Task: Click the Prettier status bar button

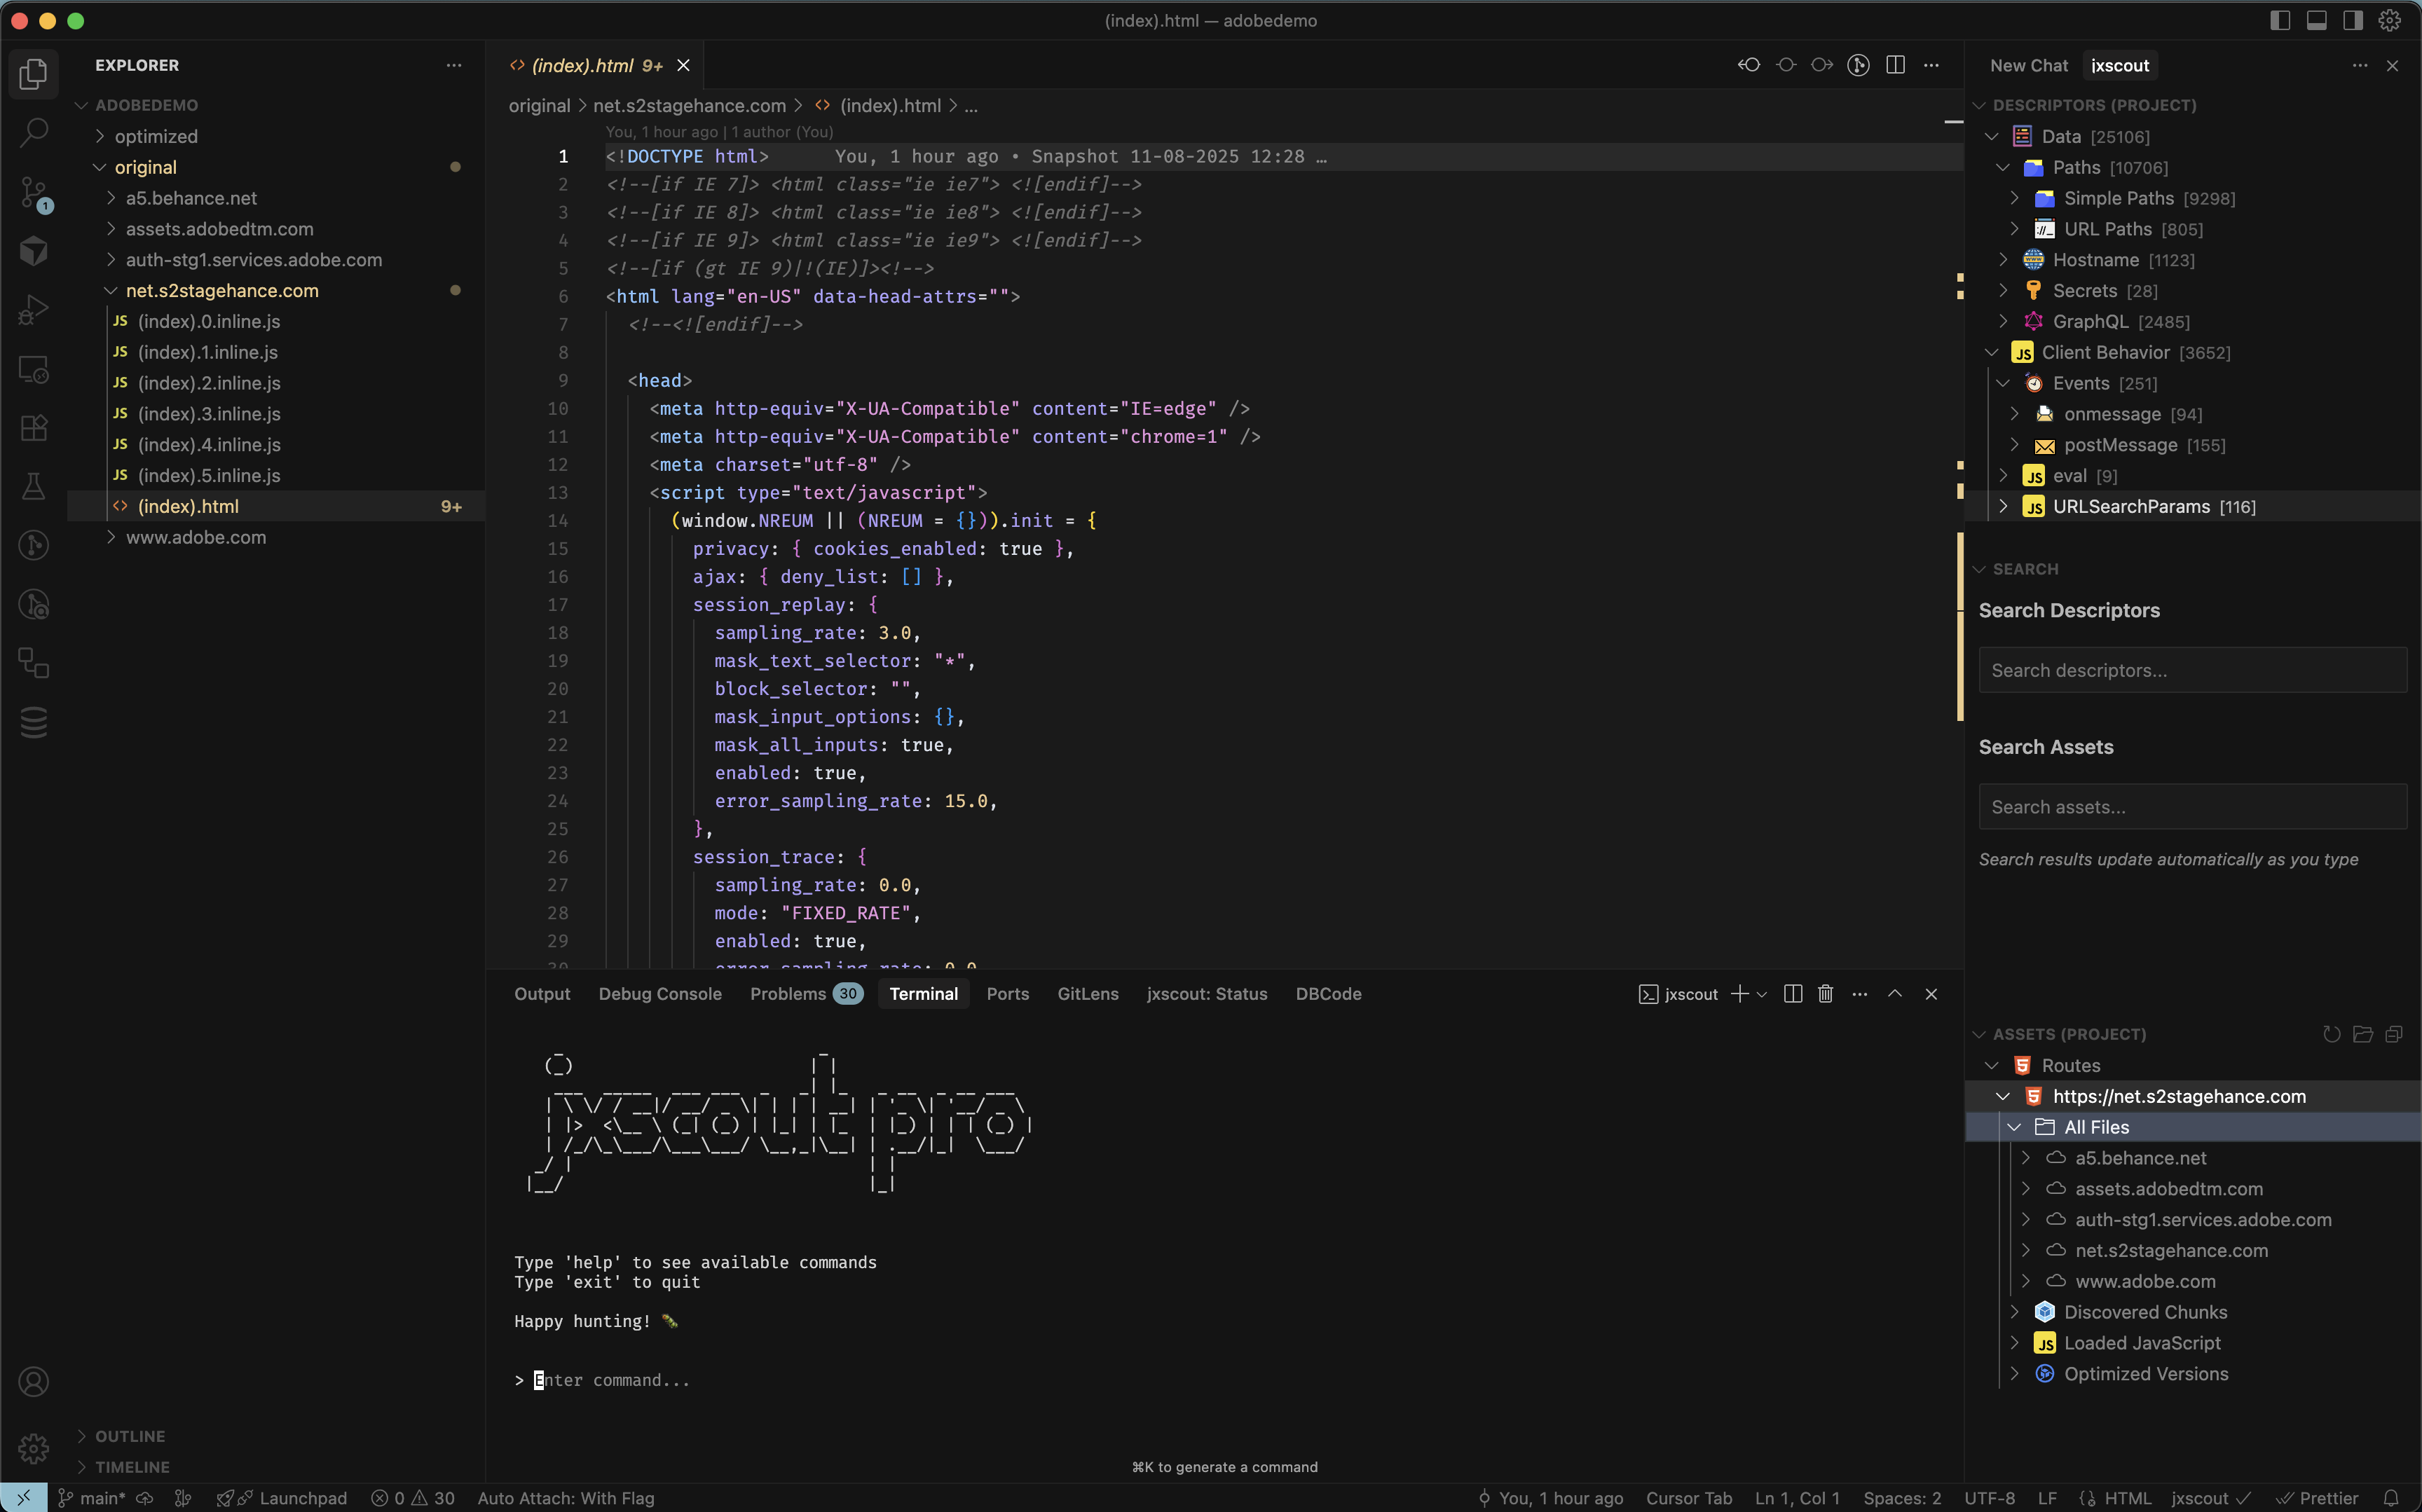Action: 2318,1498
